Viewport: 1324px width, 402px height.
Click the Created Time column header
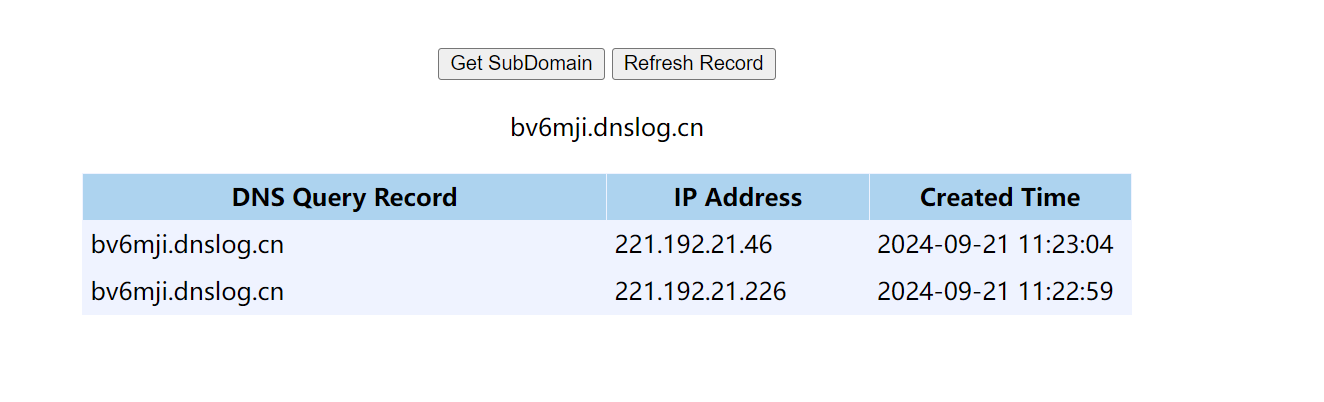point(999,197)
